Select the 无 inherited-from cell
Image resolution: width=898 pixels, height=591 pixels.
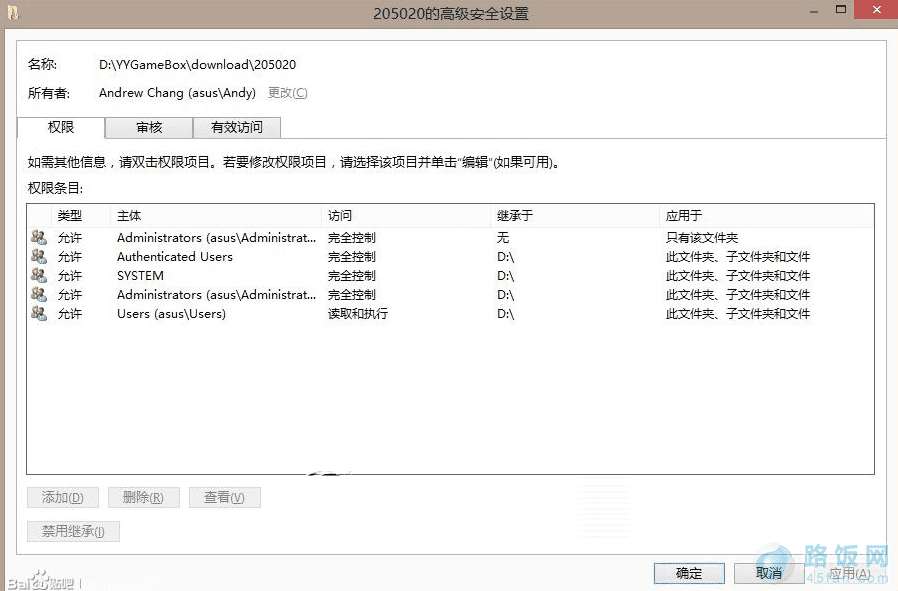tap(503, 238)
